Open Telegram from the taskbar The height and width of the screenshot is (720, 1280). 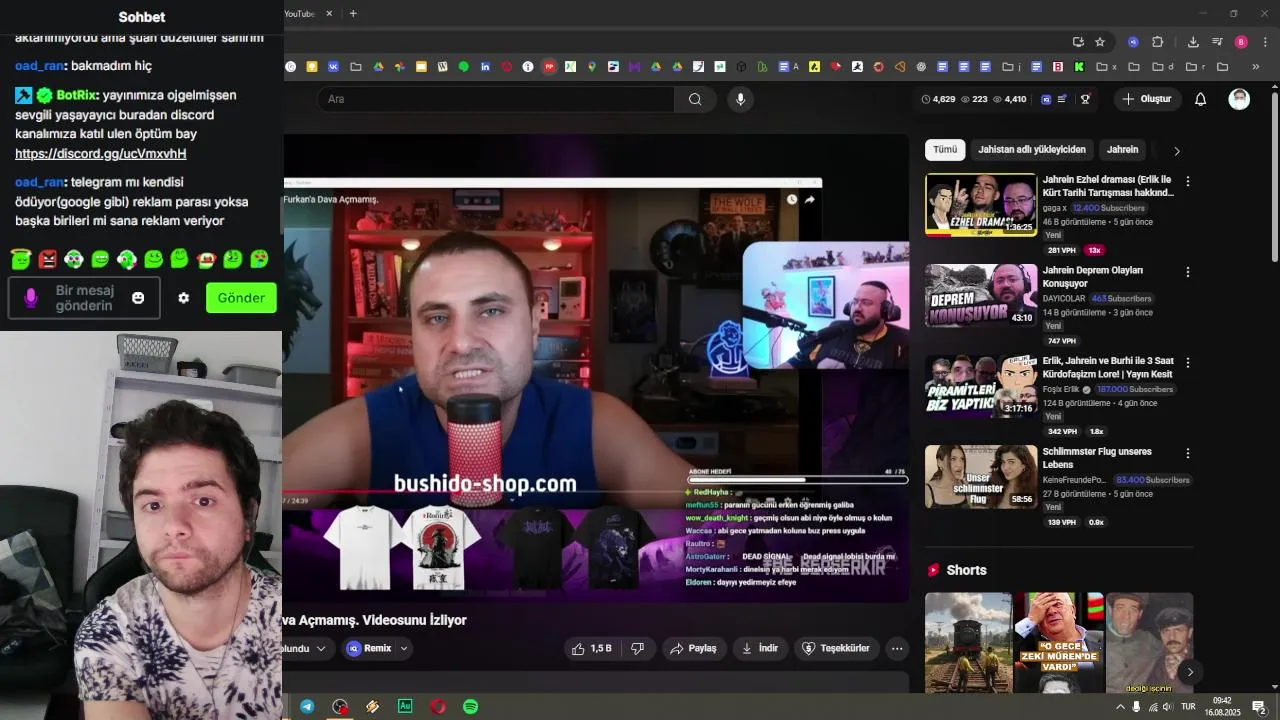pos(307,706)
